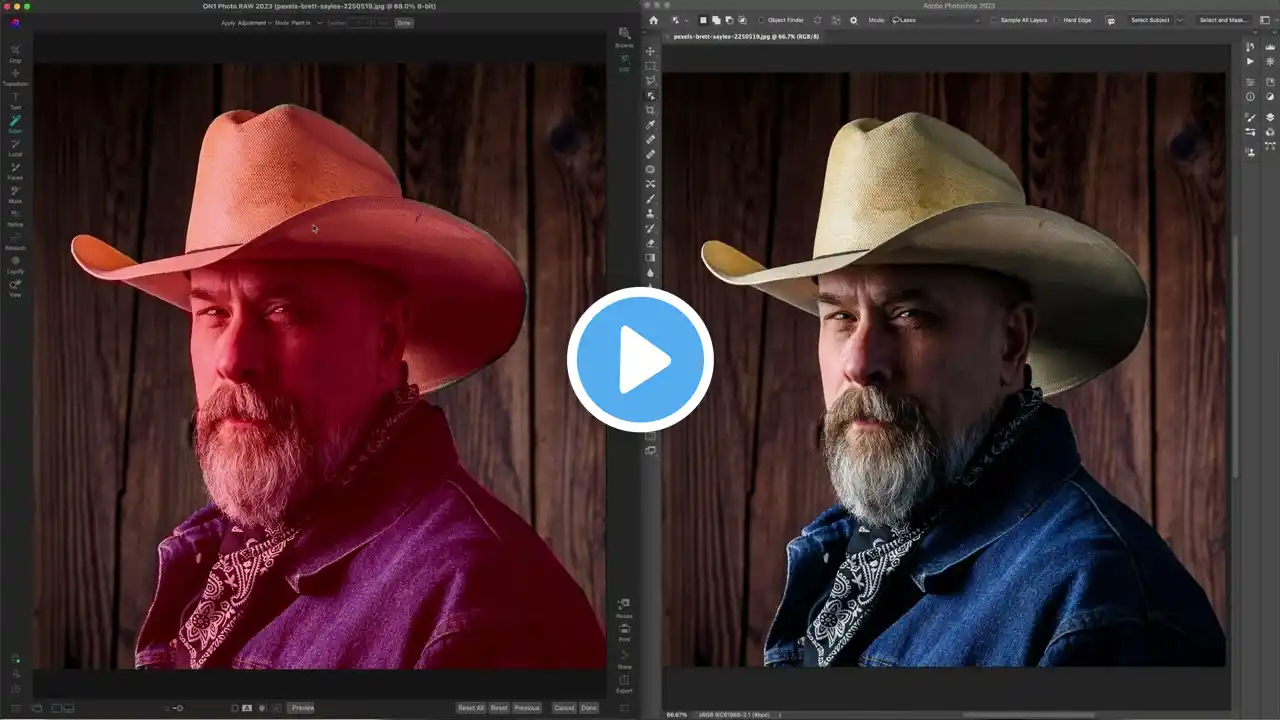Image resolution: width=1280 pixels, height=720 pixels.
Task: Click the Select and Mask button
Action: click(x=1223, y=20)
